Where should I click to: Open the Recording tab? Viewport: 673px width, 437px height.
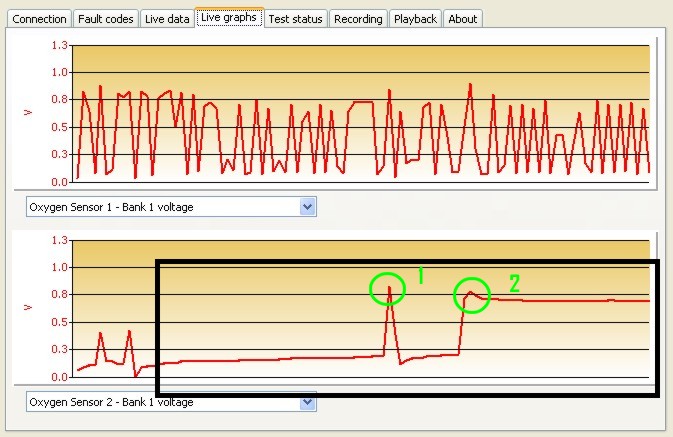pos(358,19)
